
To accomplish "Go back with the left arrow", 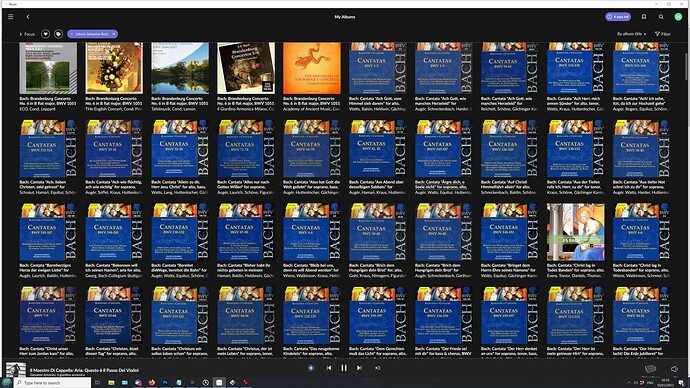I will (28, 17).
